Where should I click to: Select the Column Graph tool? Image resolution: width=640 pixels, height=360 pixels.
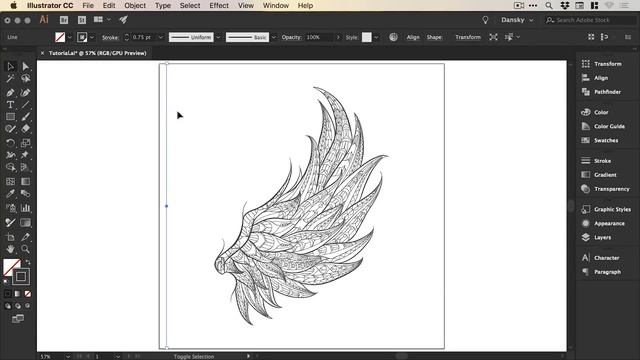click(x=25, y=208)
